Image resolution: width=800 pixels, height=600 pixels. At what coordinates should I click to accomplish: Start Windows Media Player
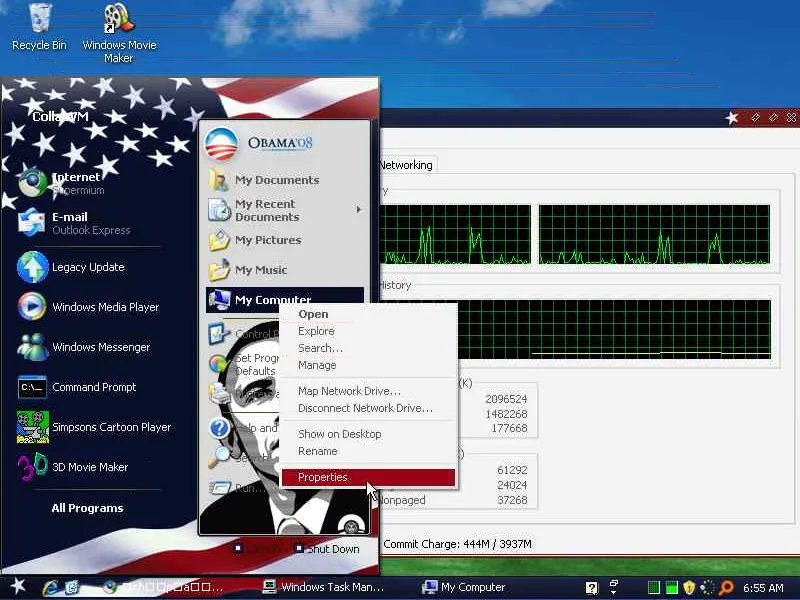pyautogui.click(x=89, y=307)
